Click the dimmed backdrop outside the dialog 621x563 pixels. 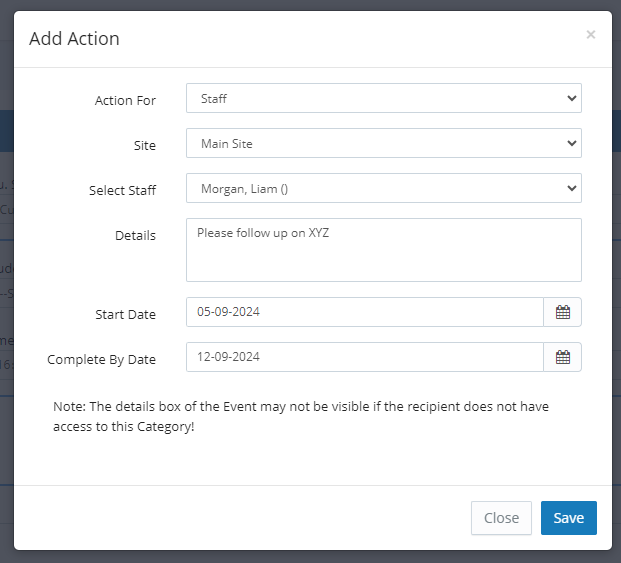(x=6, y=300)
